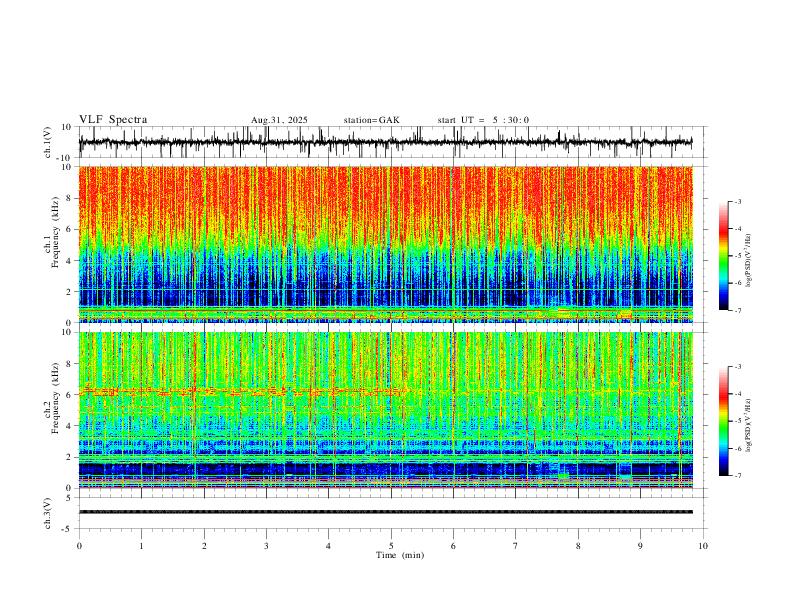The width and height of the screenshot is (792, 612).
Task: Click the 'ch.1(V)' waveform axis label
Action: pos(48,142)
